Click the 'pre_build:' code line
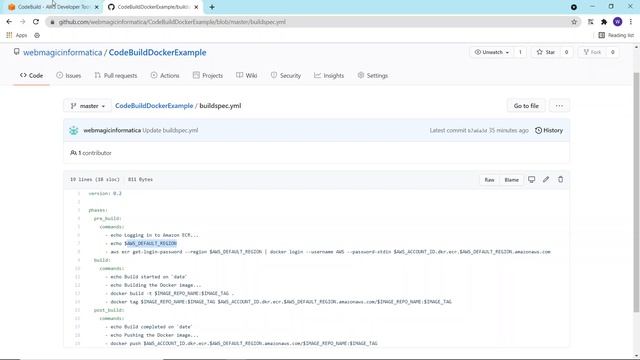Image resolution: width=640 pixels, height=360 pixels. tap(107, 218)
